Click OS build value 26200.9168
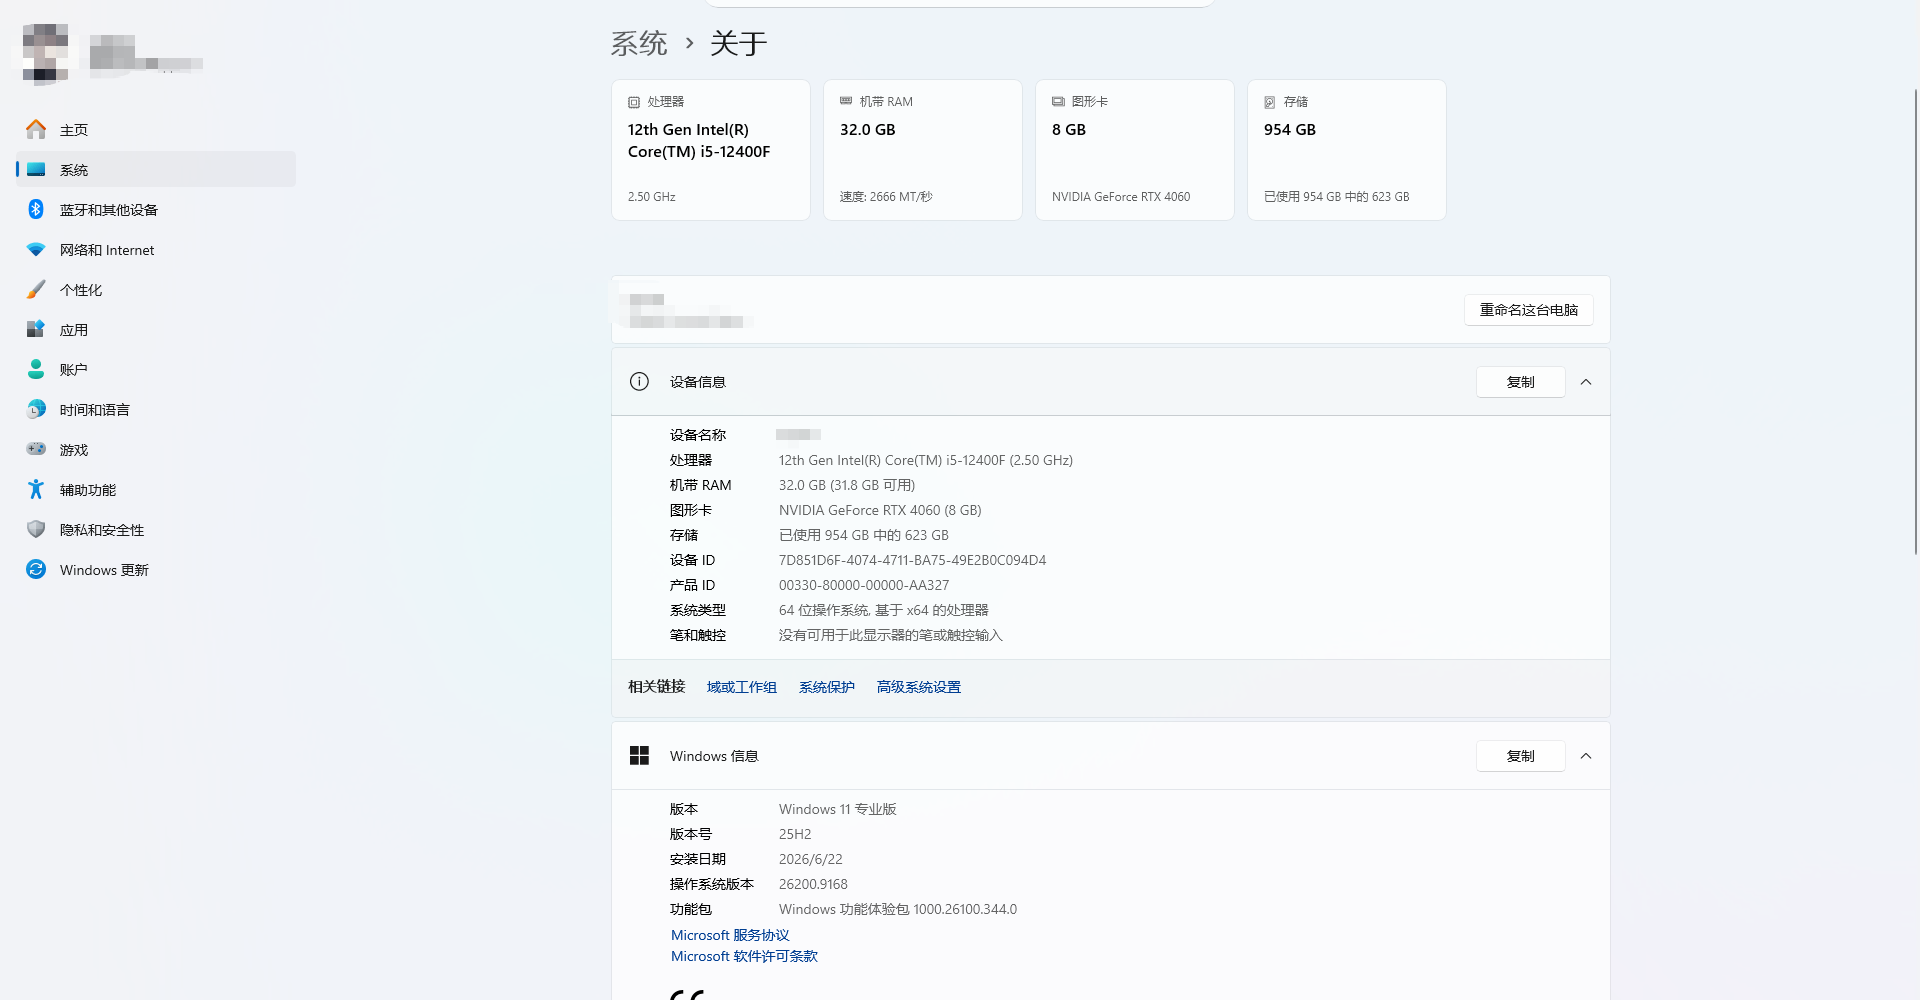Viewport: 1920px width, 1000px height. click(x=813, y=884)
